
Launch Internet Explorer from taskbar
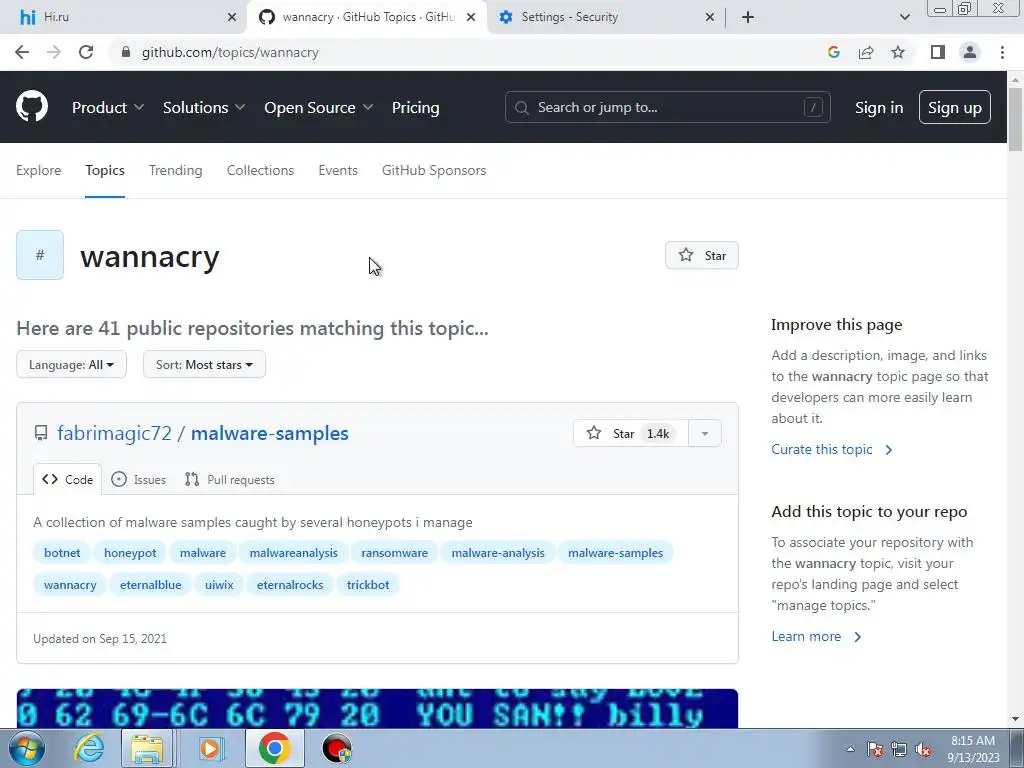click(89, 748)
